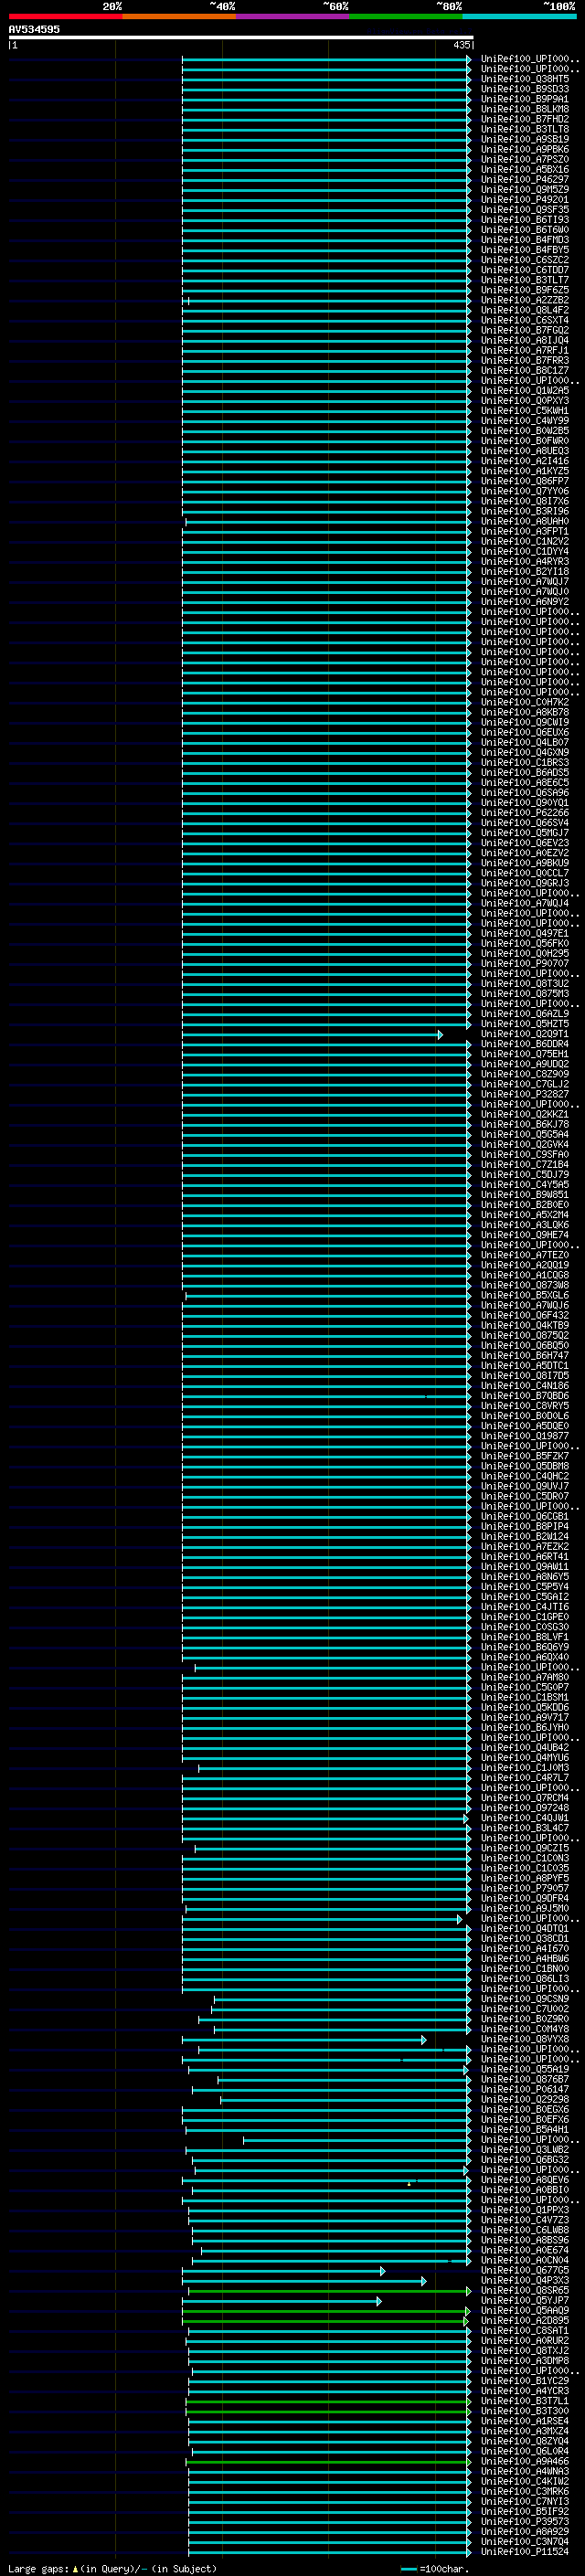
Task: Click the UniRef100_P79057 label
Action: point(524,1888)
